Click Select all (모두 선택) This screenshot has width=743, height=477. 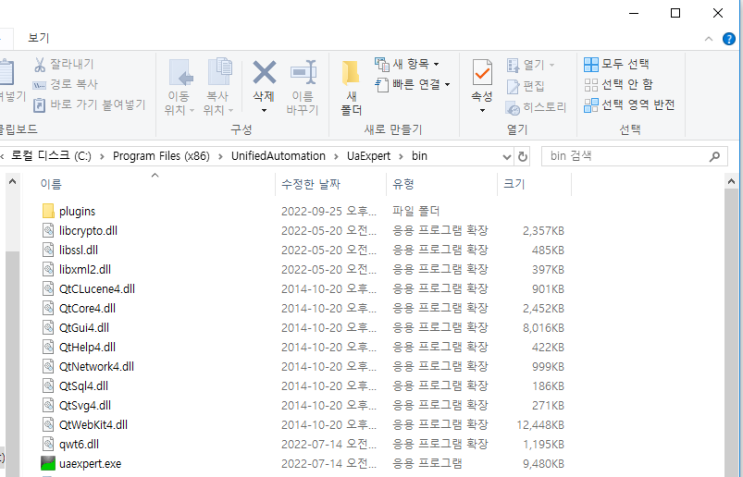[x=616, y=64]
